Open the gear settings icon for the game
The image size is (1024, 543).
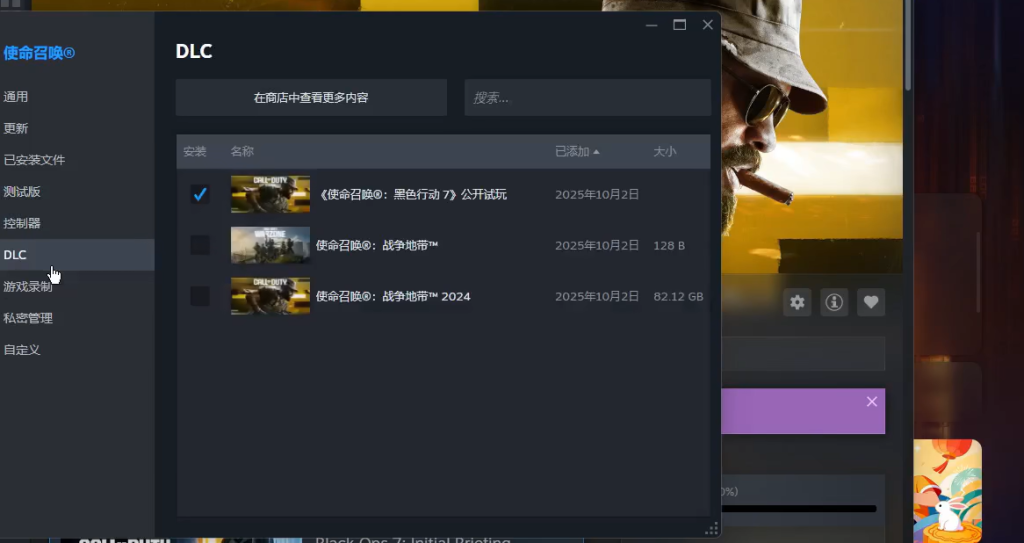click(x=797, y=302)
